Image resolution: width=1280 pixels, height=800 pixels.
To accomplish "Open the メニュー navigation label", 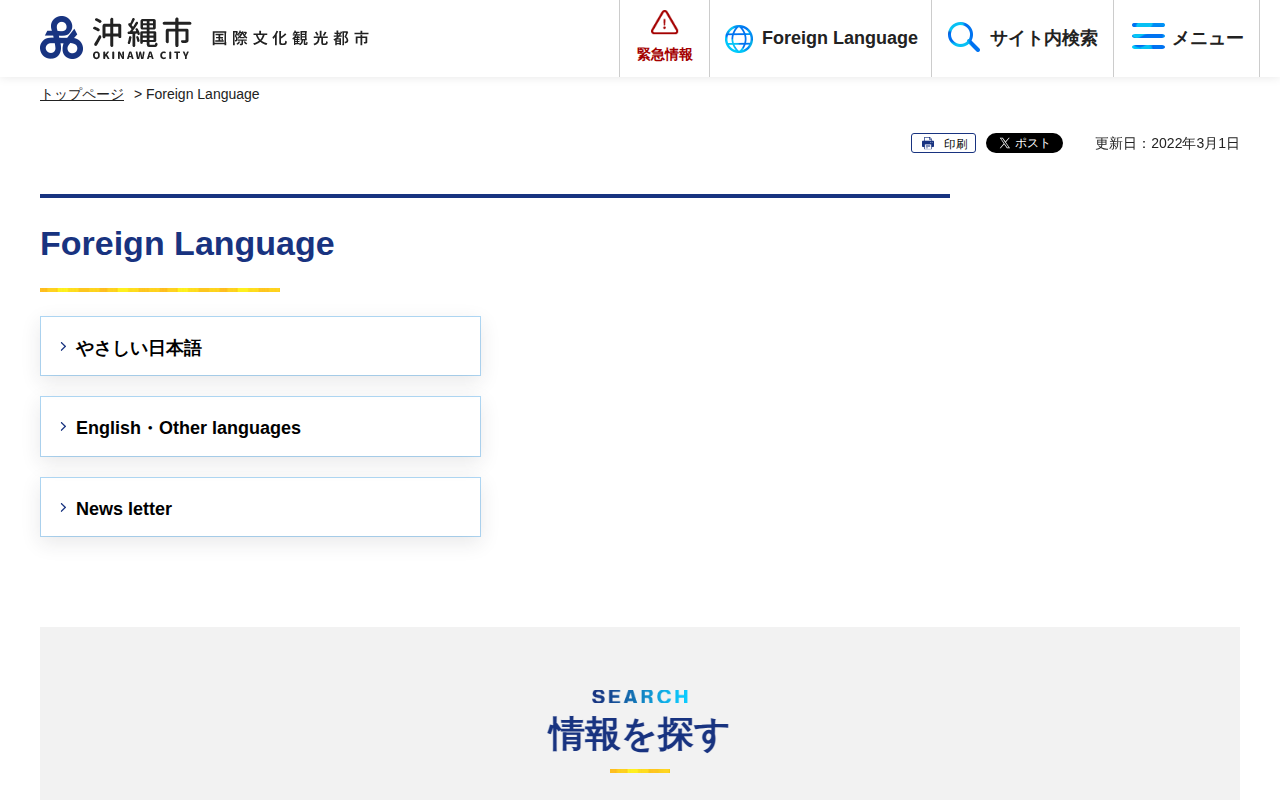I will click(x=1207, y=38).
